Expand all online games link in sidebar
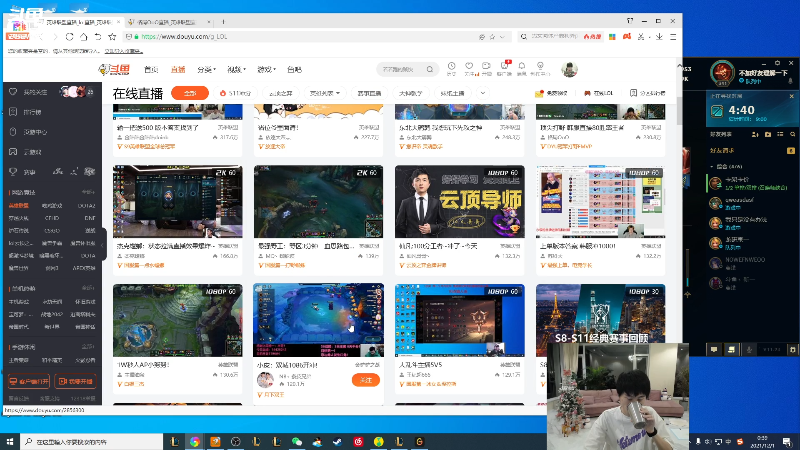 pyautogui.click(x=88, y=192)
